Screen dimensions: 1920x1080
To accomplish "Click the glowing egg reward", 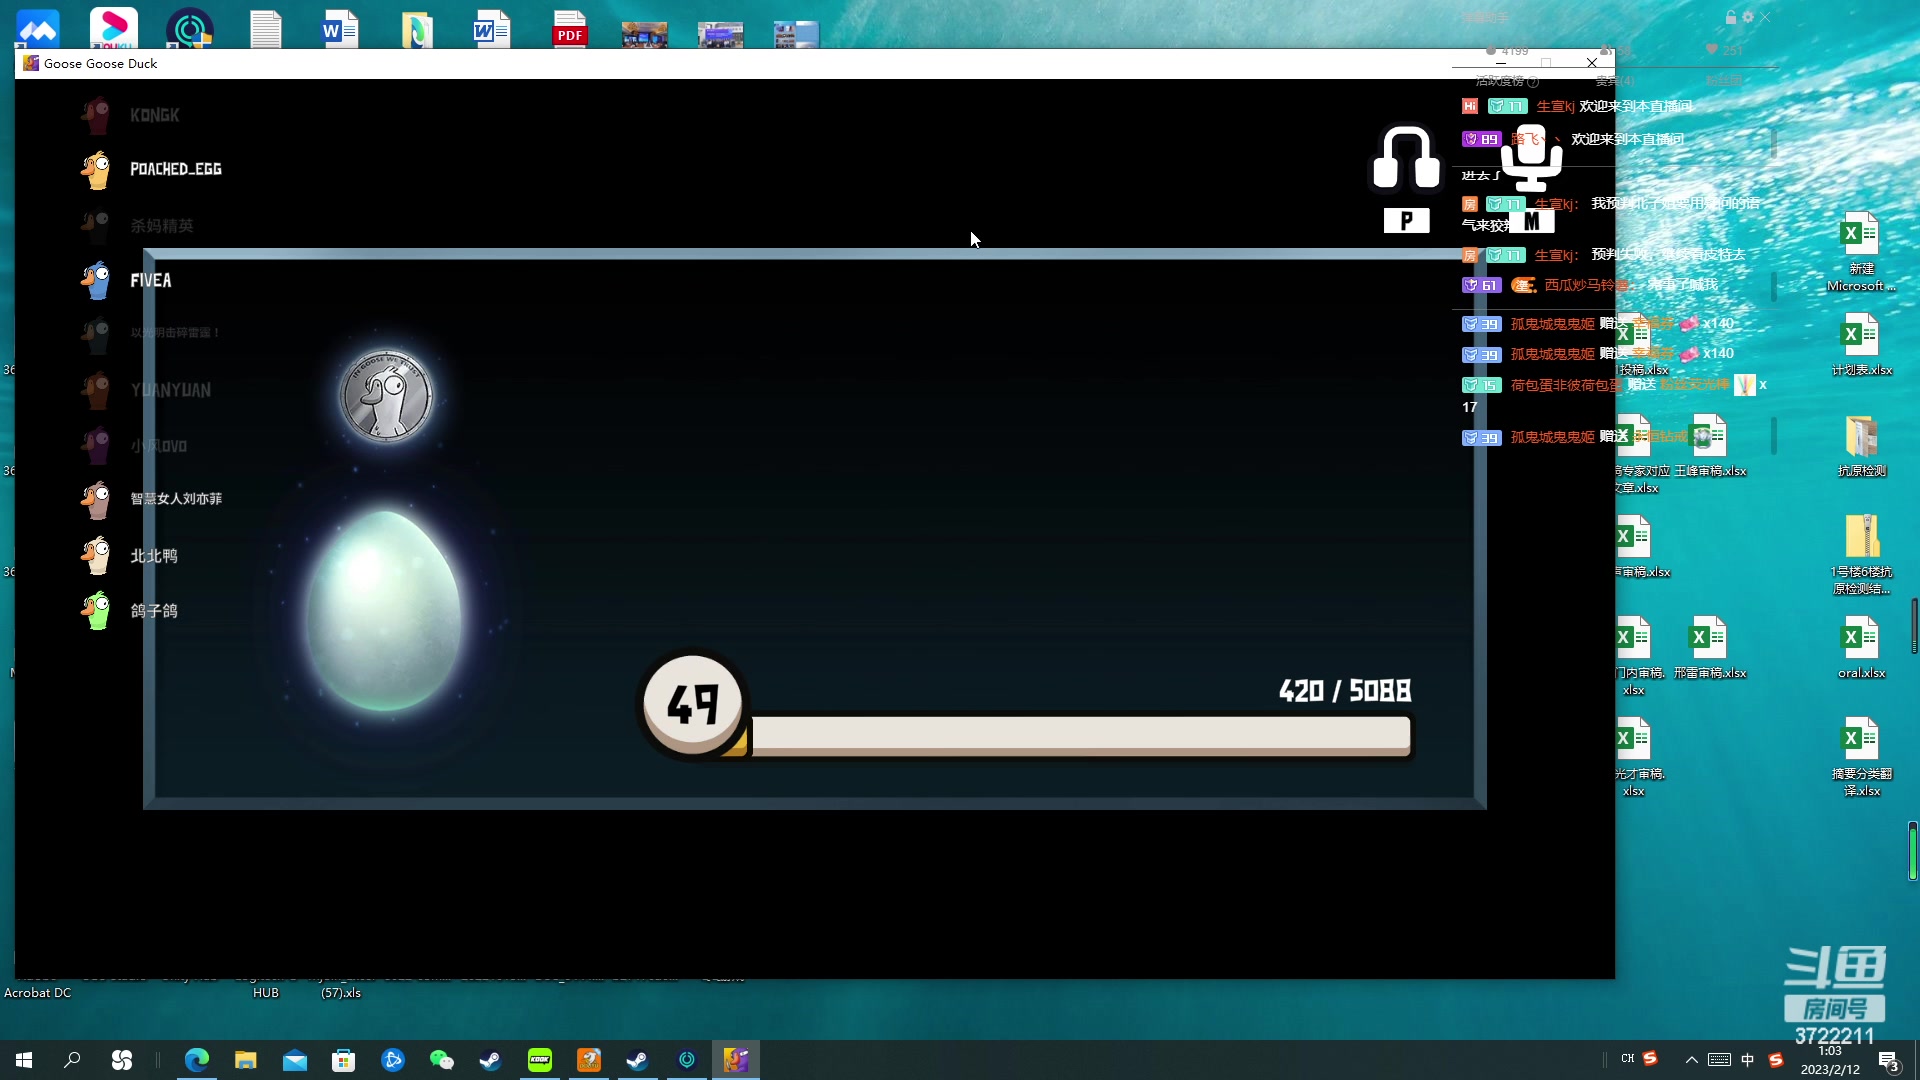I will coord(384,610).
